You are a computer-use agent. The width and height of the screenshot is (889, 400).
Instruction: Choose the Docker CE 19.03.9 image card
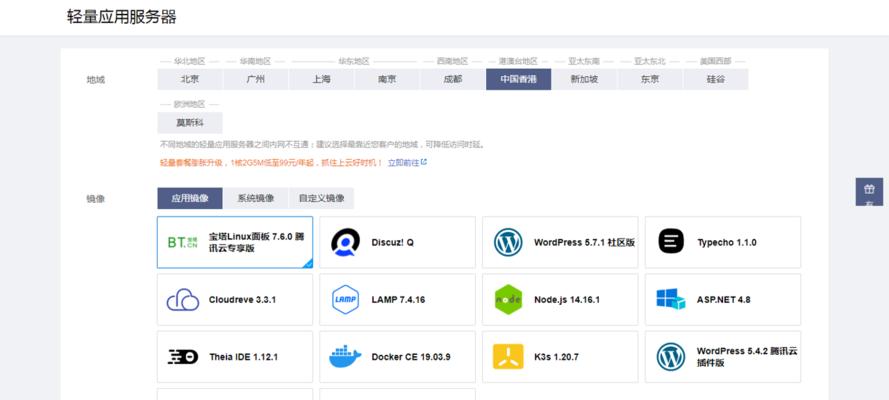tap(397, 357)
